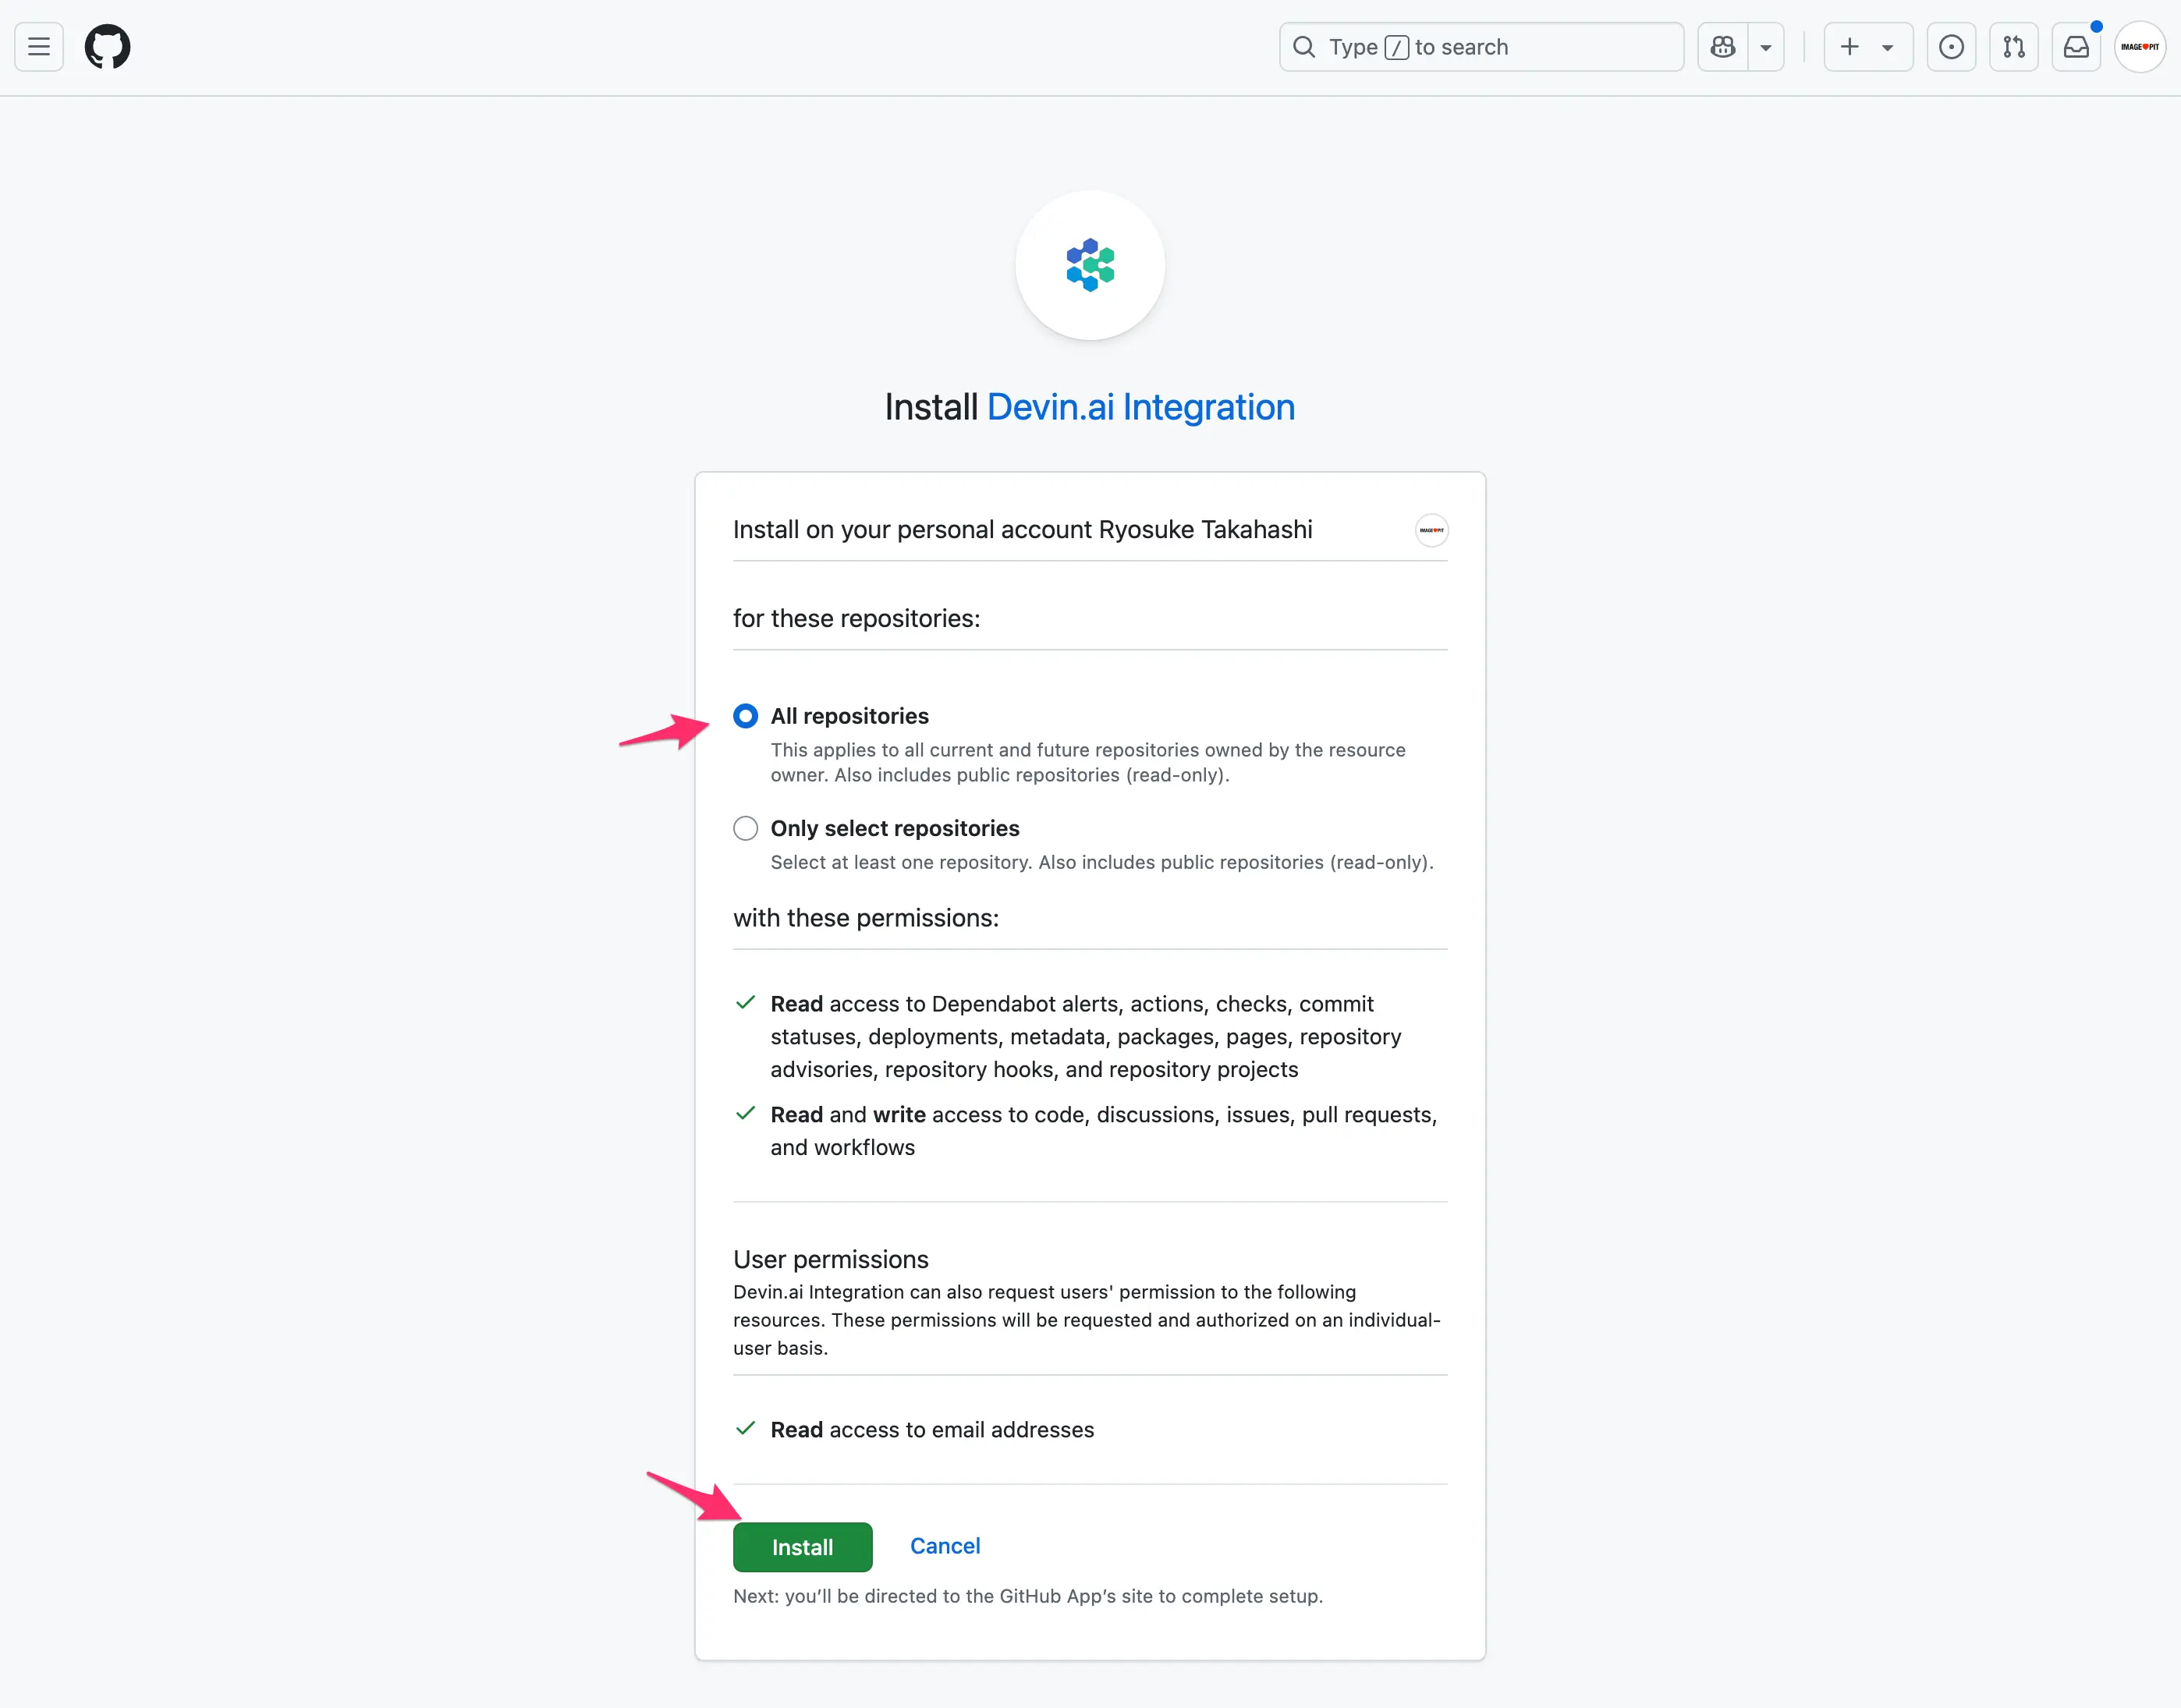Click the "Only select repositories" label text
2181x1708 pixels.
[x=894, y=828]
